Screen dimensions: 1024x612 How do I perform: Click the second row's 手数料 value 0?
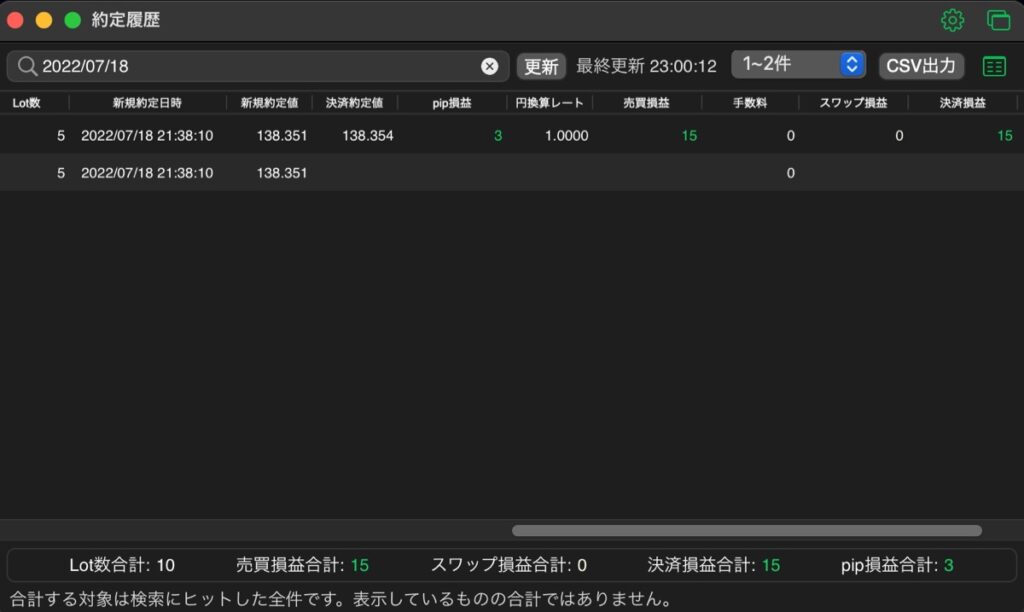coord(790,173)
